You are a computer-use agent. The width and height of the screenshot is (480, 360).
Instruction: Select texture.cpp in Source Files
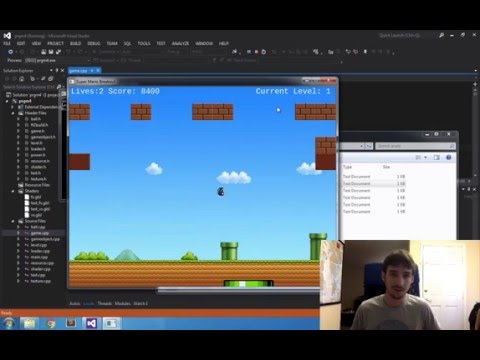[x=41, y=281]
